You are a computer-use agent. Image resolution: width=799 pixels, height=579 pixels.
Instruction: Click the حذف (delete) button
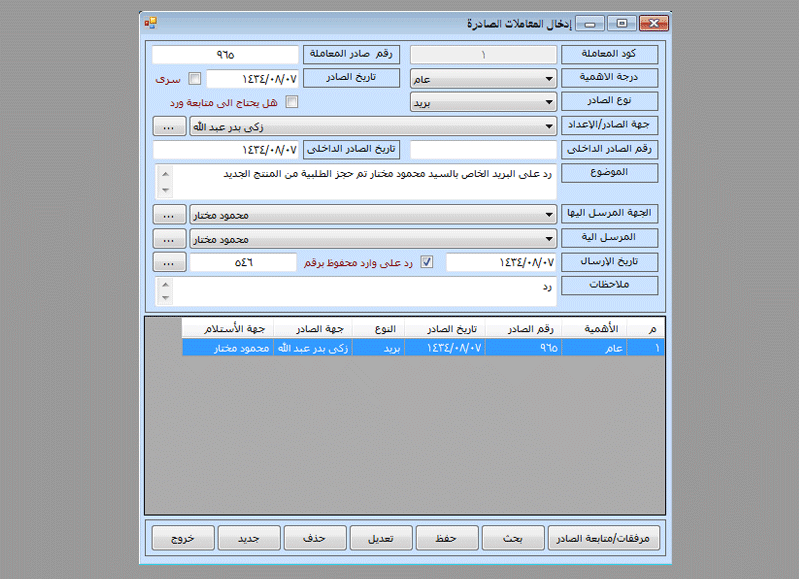315,538
